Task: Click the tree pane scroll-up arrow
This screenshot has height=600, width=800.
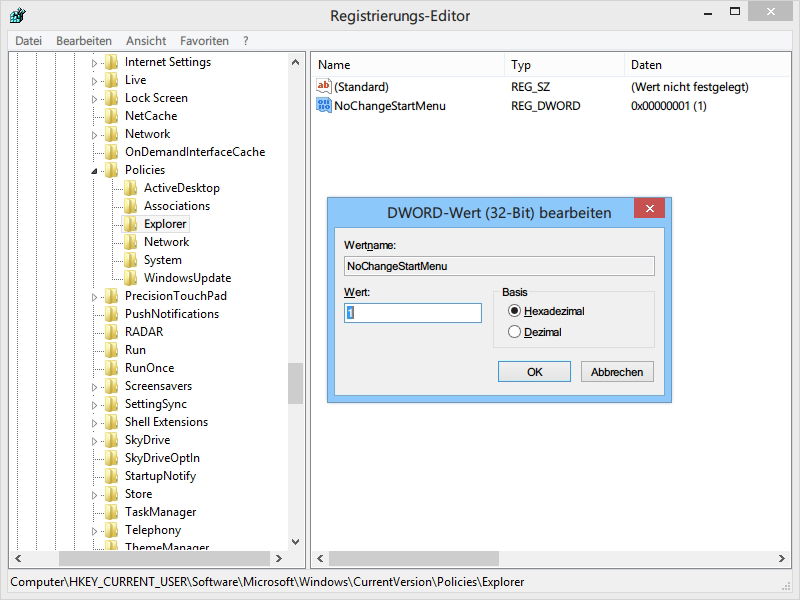Action: (x=295, y=62)
